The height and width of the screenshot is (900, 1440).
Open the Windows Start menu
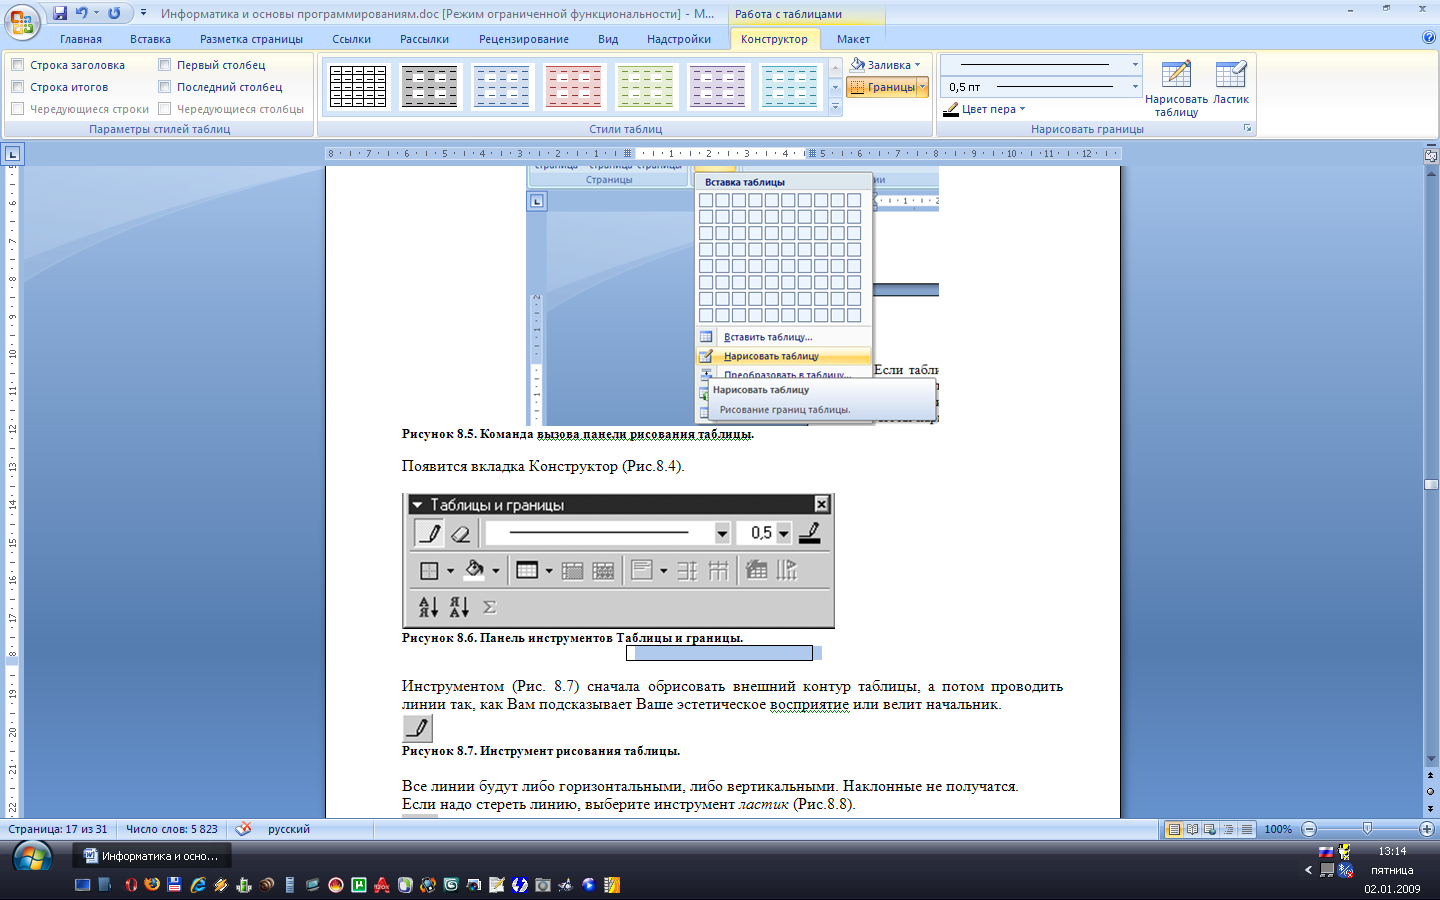coord(32,859)
